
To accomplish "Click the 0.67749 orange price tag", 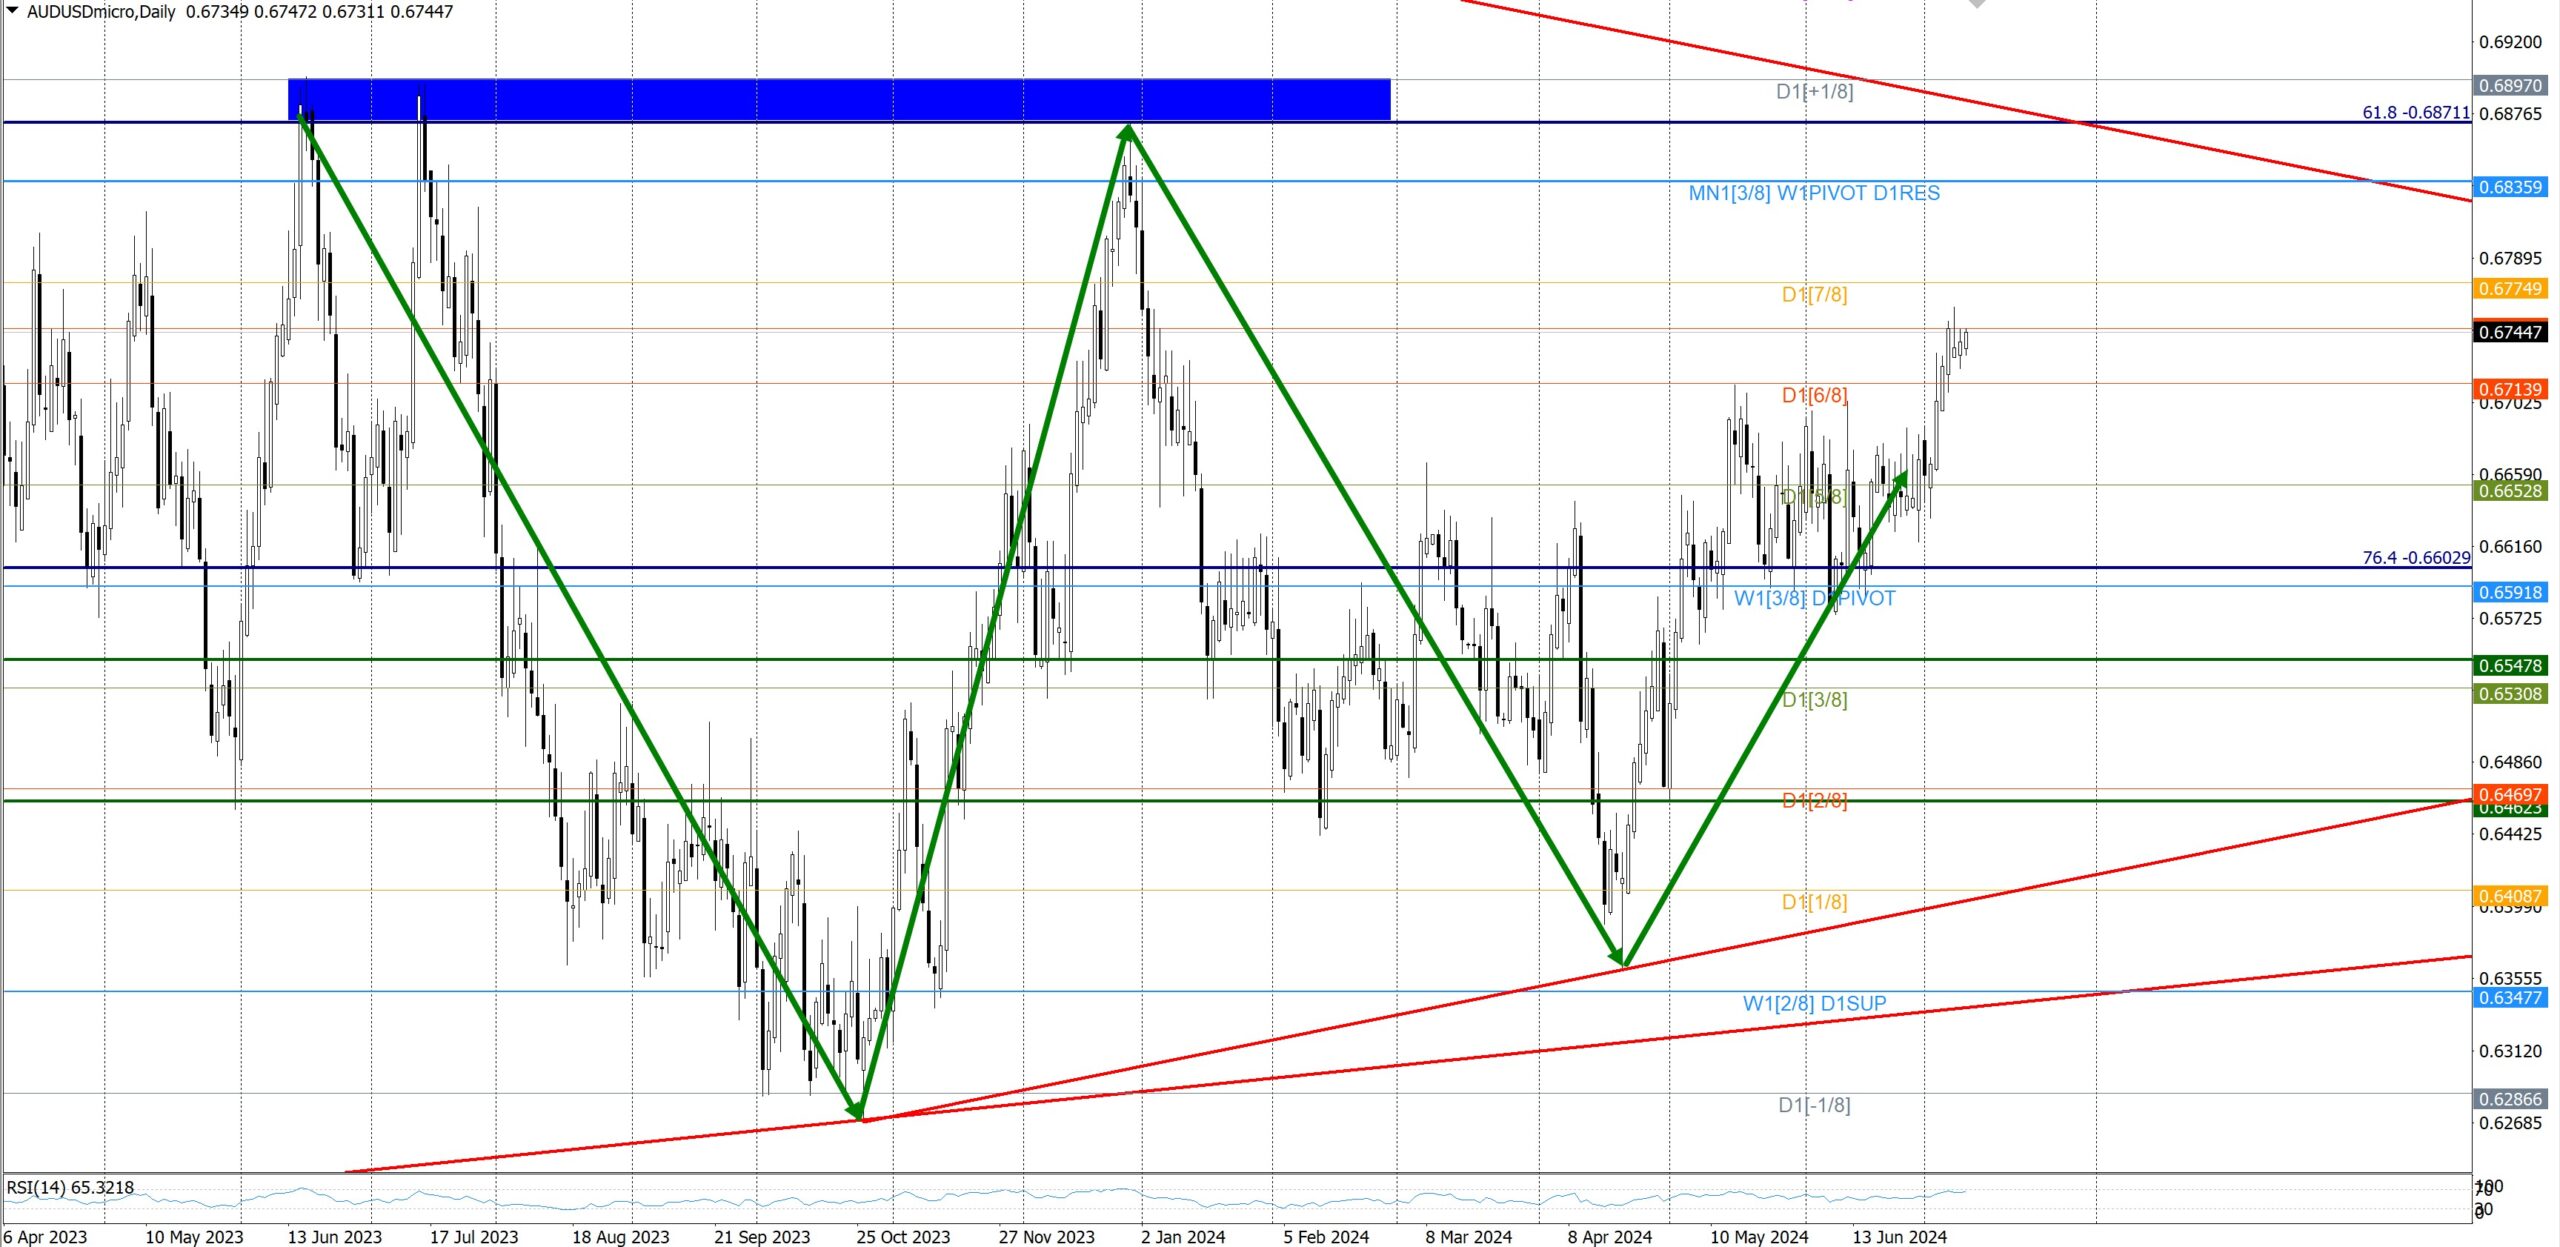I will [x=2510, y=289].
